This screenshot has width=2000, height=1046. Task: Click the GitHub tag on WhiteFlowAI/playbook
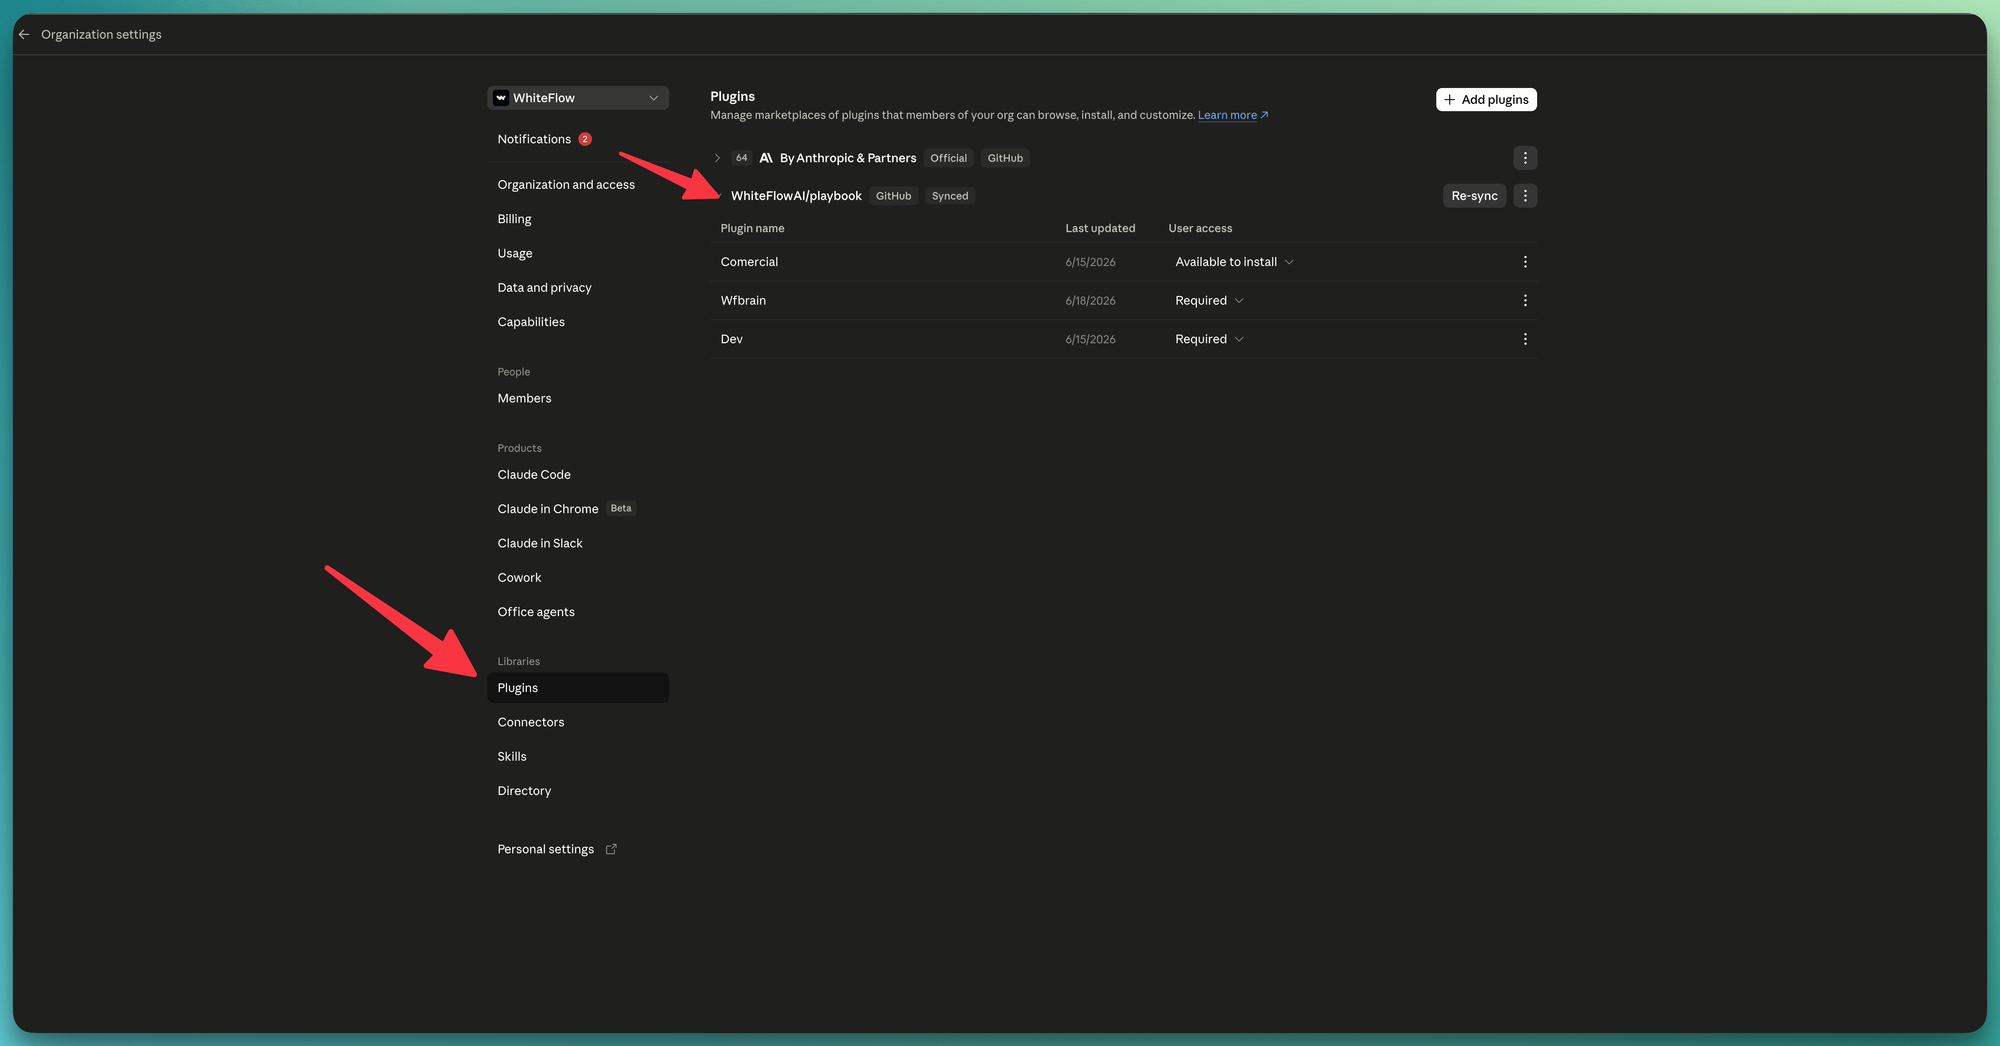pos(894,196)
